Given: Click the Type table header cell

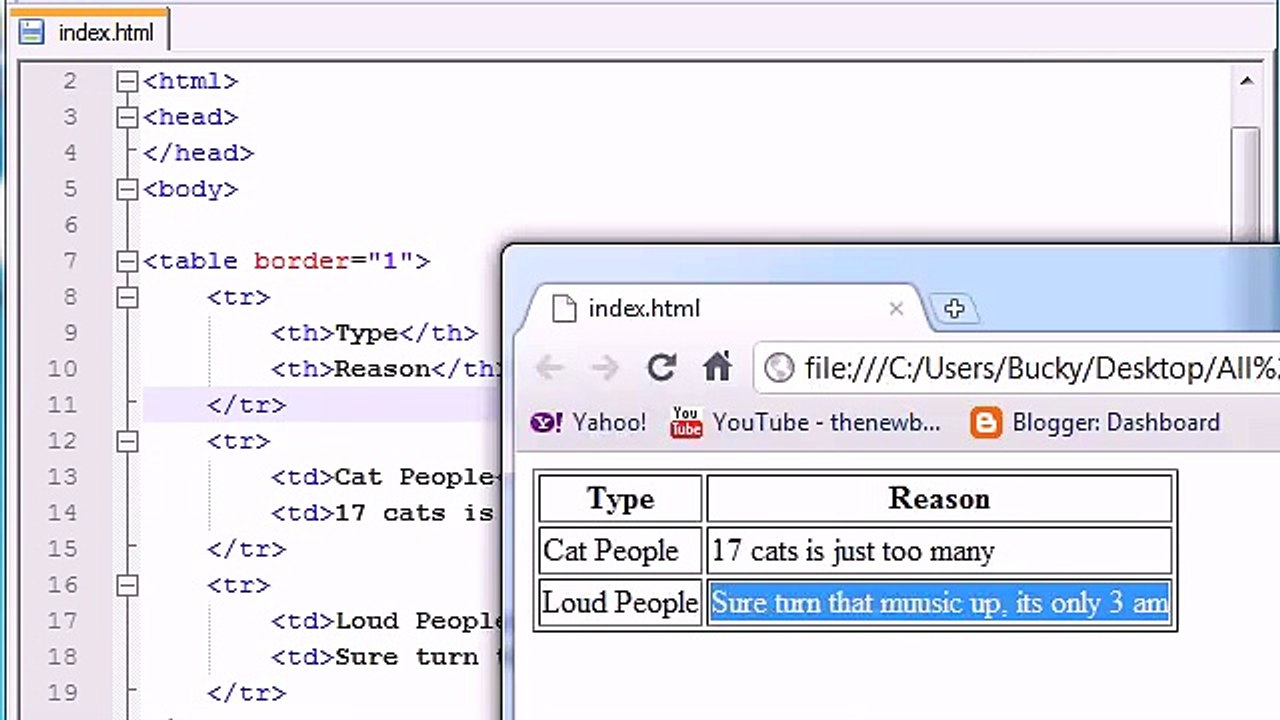Looking at the screenshot, I should [x=620, y=498].
